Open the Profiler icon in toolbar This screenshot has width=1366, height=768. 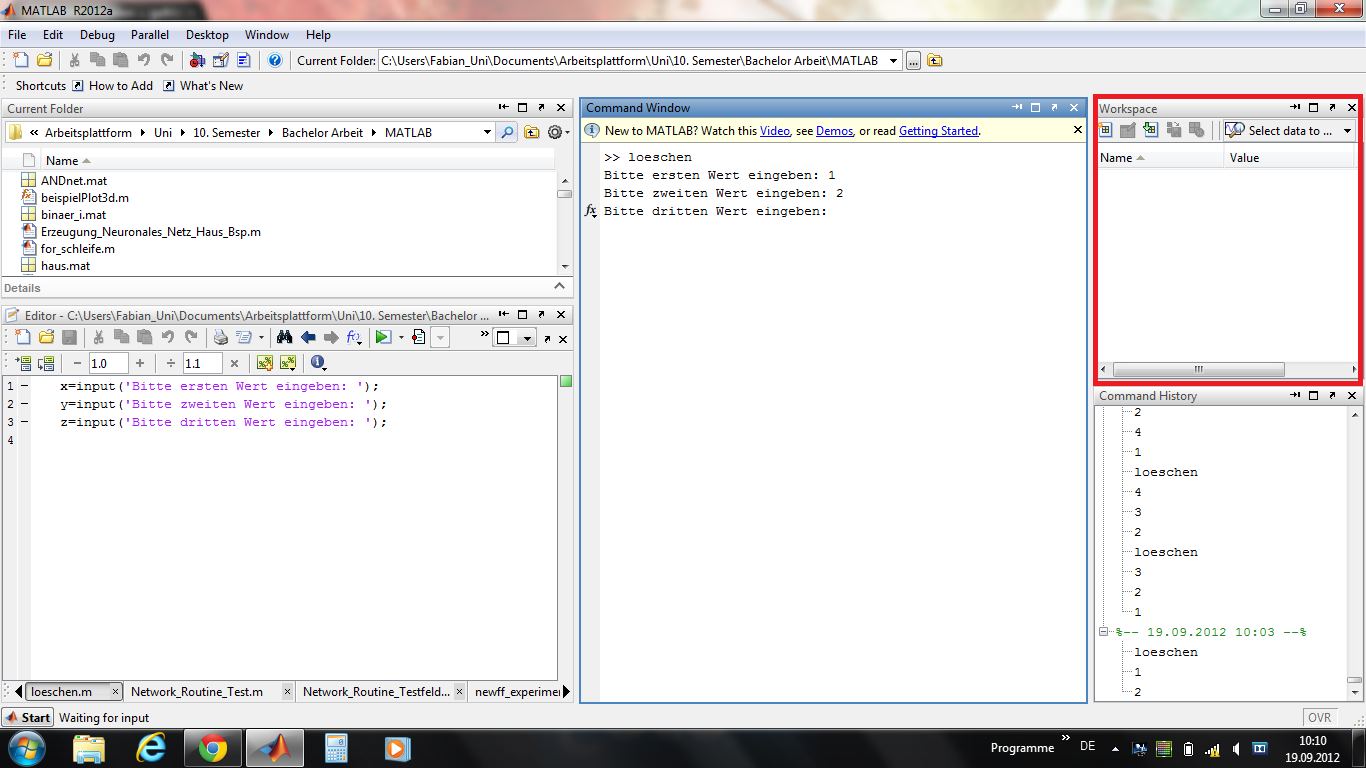tap(243, 61)
